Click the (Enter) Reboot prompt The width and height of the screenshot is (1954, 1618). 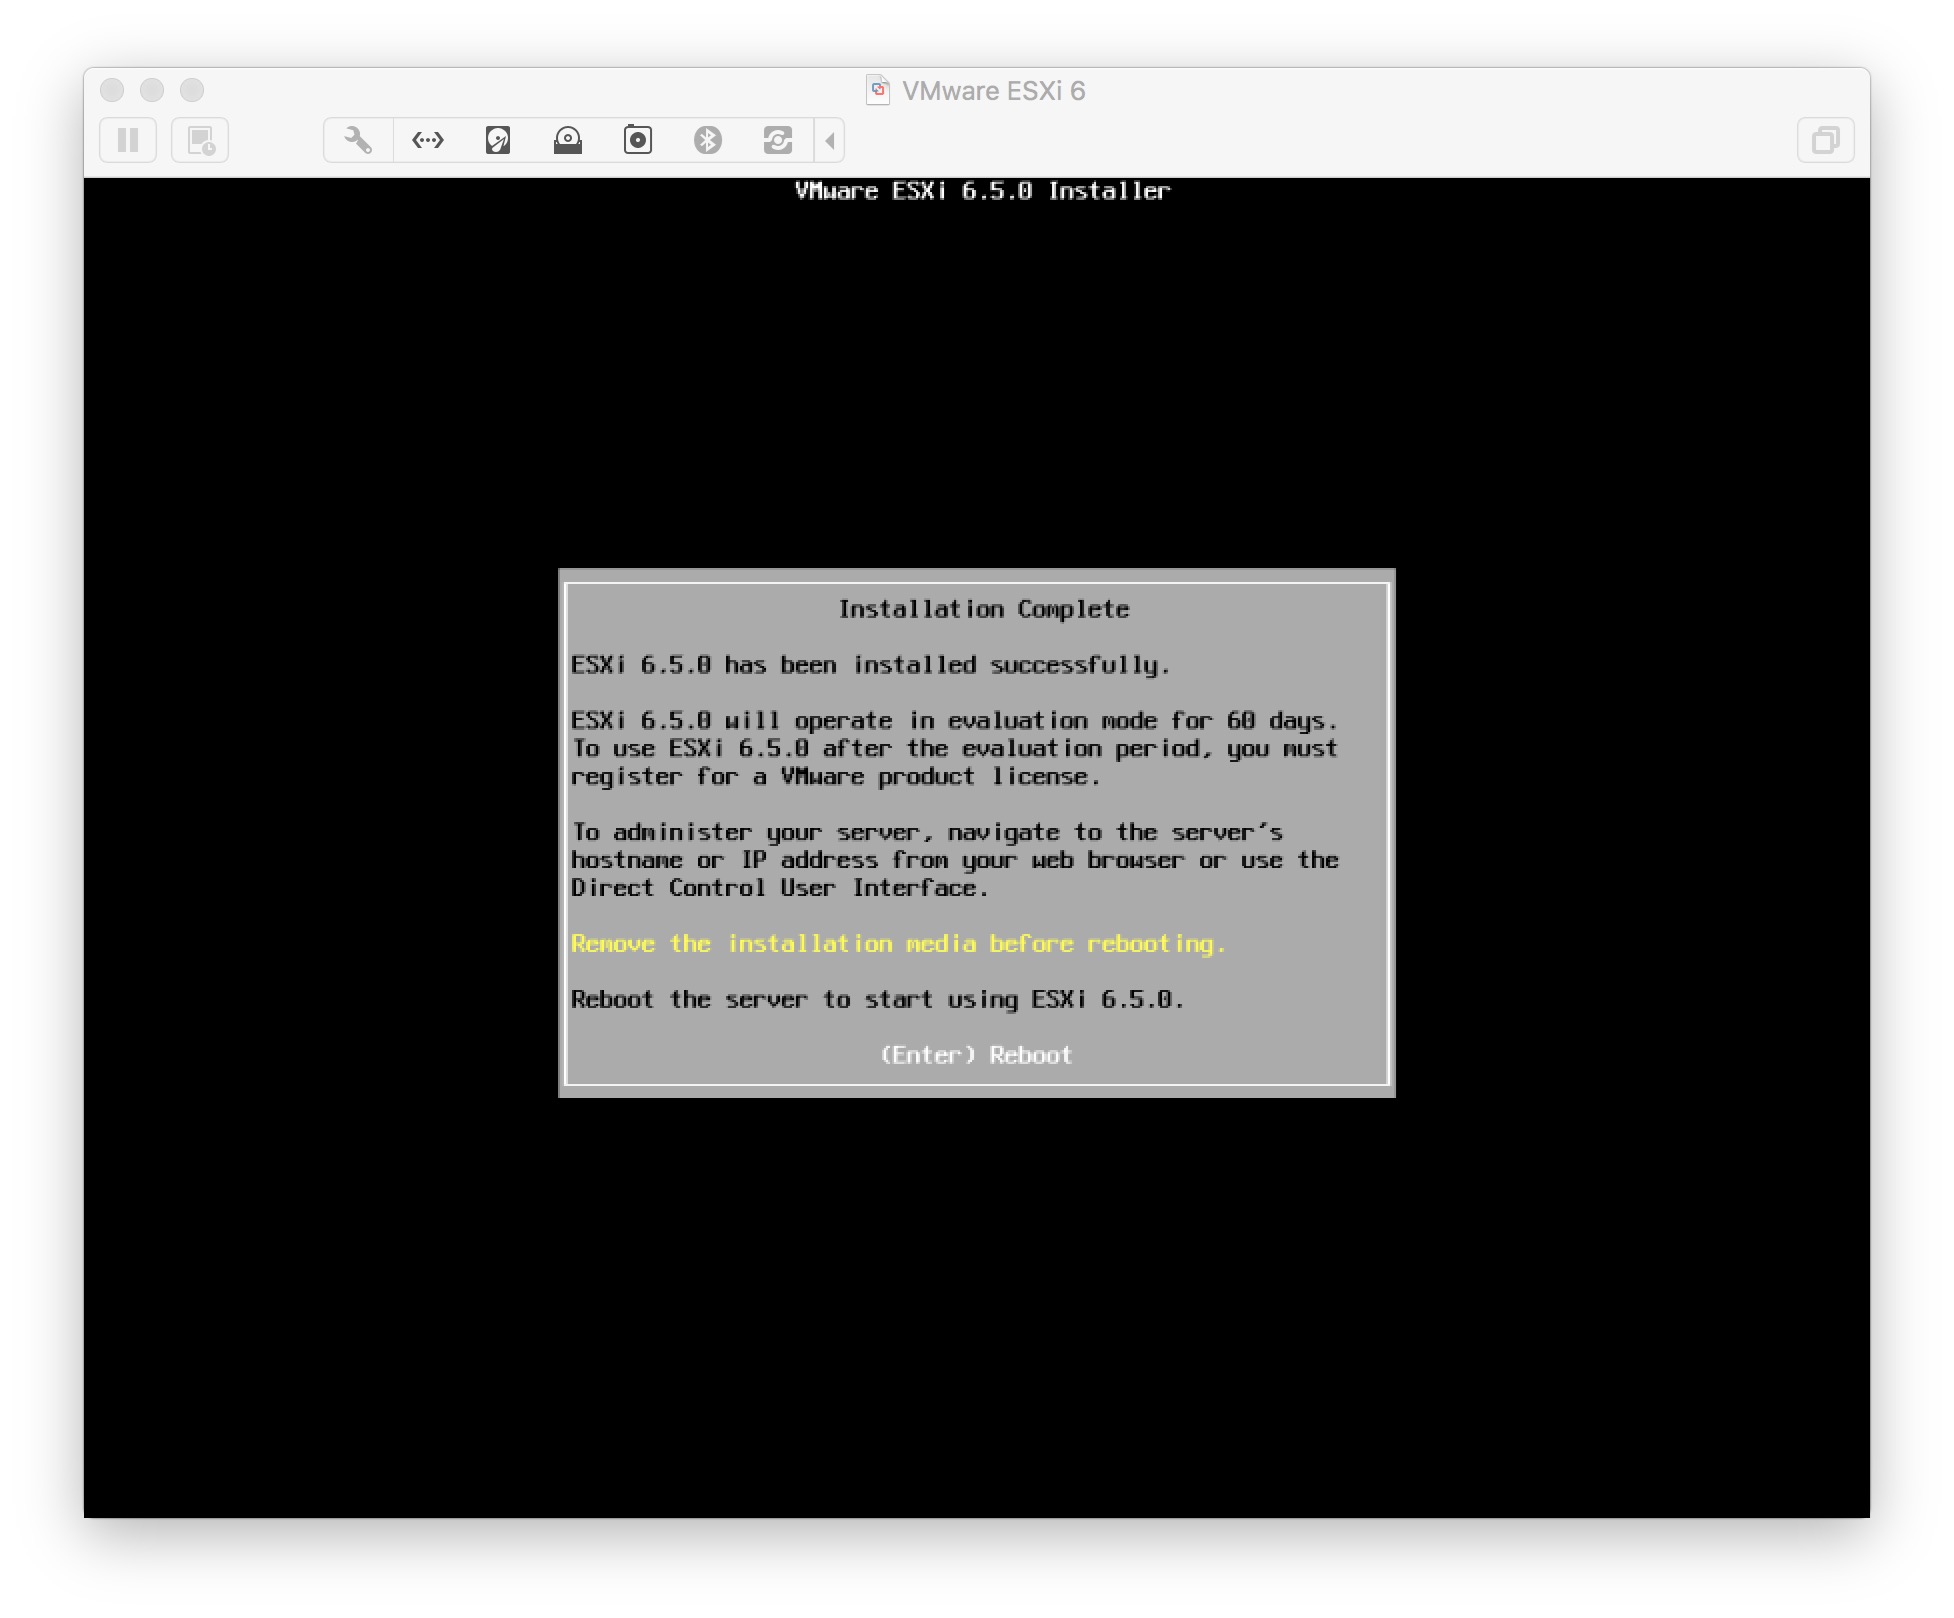click(976, 1054)
